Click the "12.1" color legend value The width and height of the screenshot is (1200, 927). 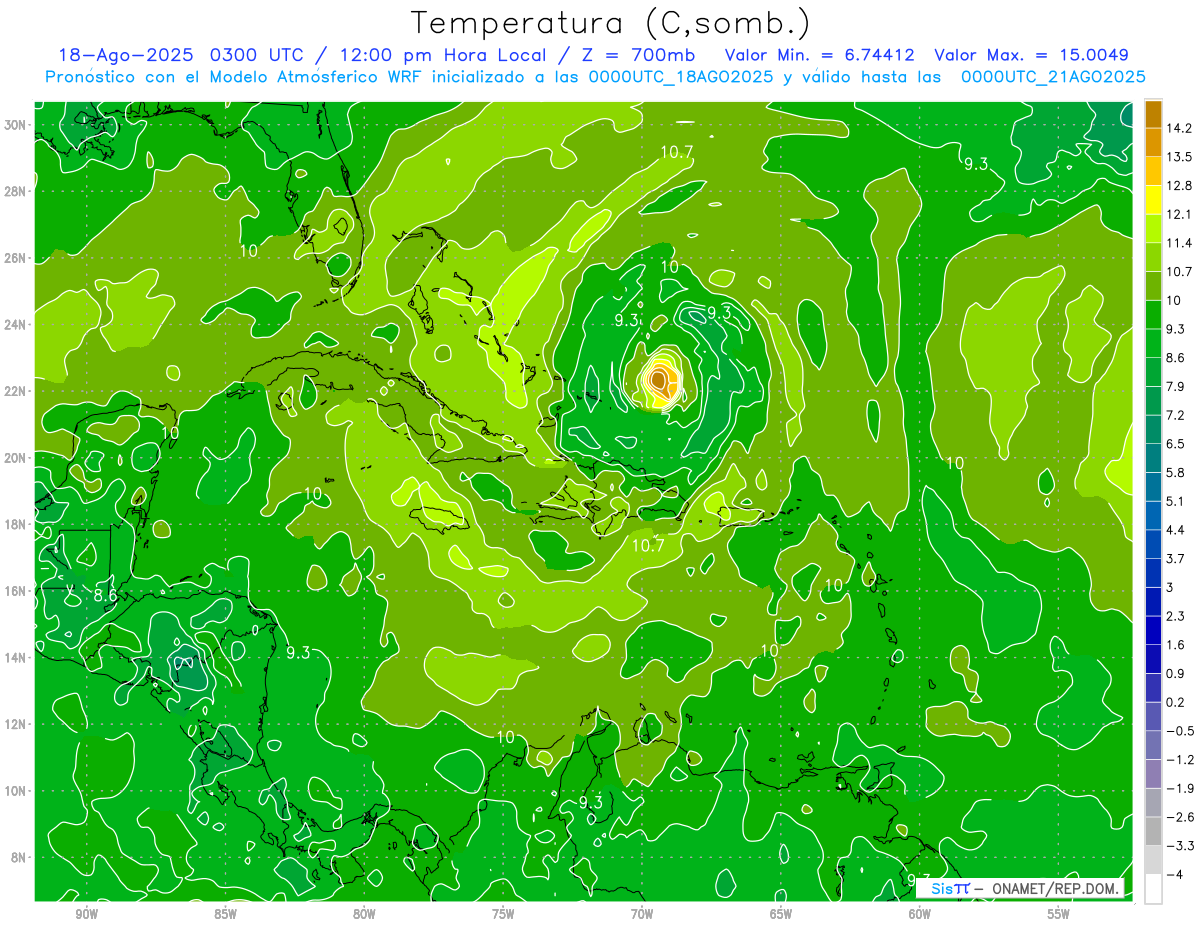coord(1178,214)
